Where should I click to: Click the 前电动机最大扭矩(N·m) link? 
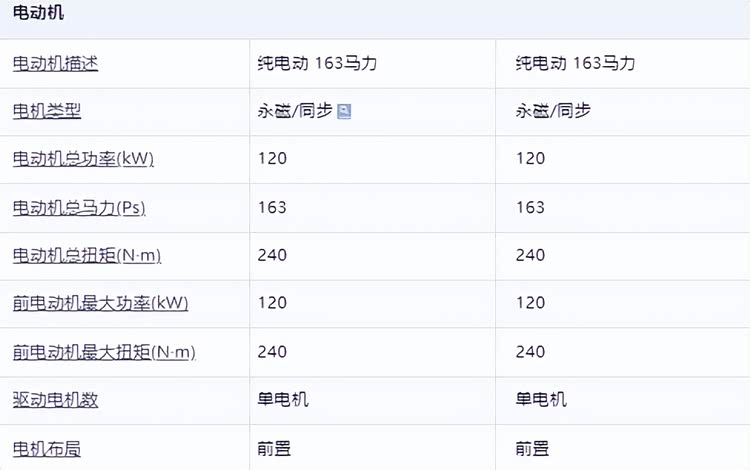point(104,351)
